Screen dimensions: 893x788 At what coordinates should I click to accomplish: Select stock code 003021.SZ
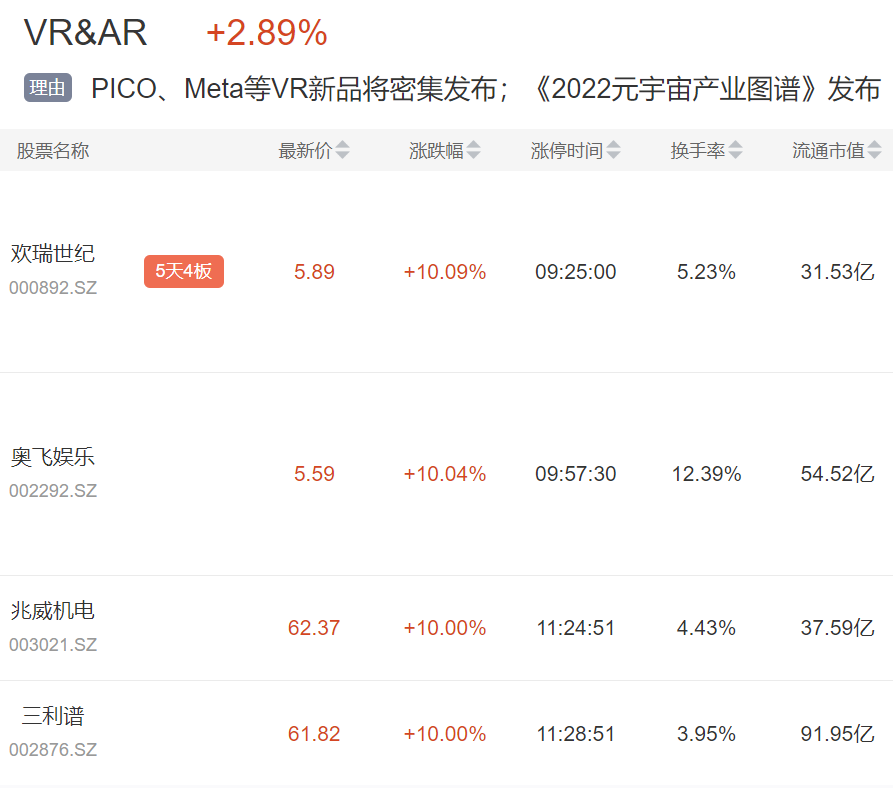tap(53, 645)
